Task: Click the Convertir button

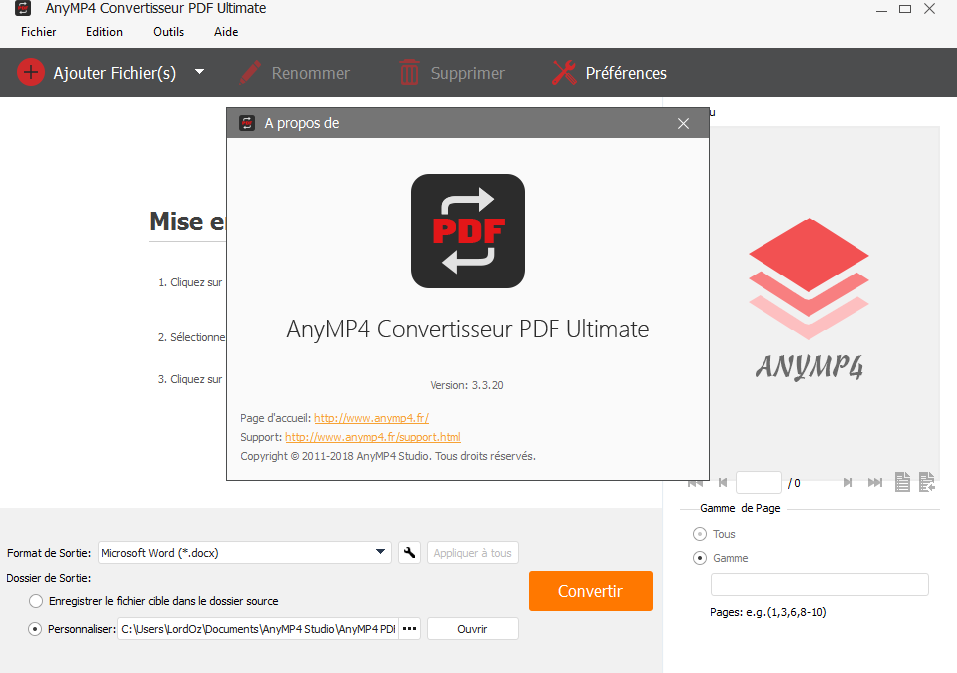Action: pyautogui.click(x=590, y=591)
